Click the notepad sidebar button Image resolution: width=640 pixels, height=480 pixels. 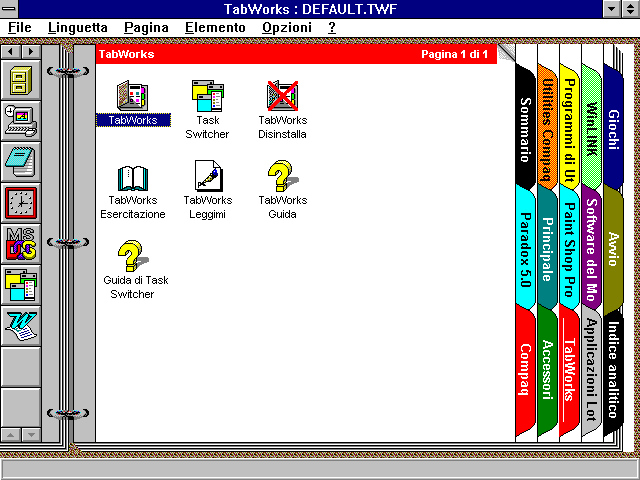21,162
